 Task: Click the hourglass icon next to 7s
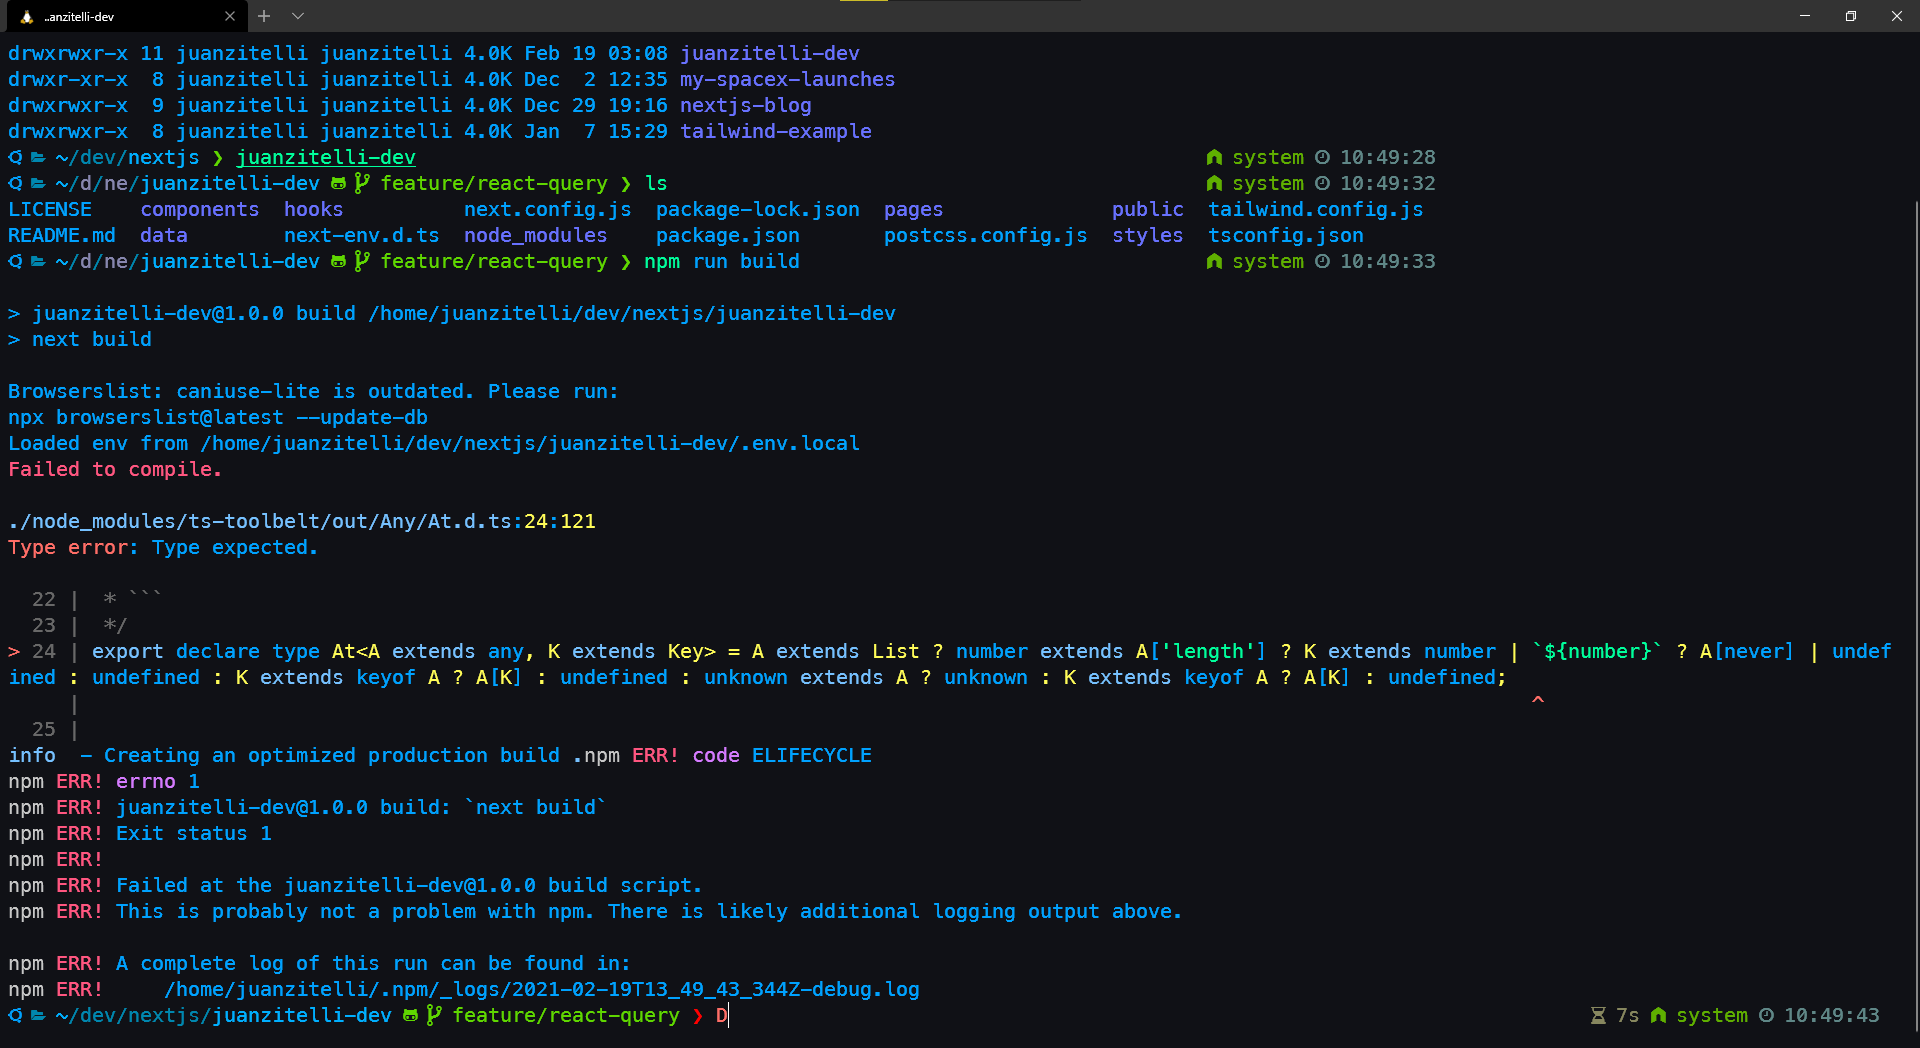(x=1598, y=1015)
